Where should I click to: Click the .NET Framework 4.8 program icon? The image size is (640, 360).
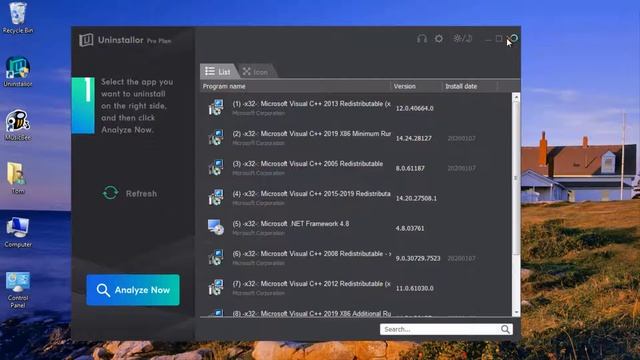click(x=216, y=227)
